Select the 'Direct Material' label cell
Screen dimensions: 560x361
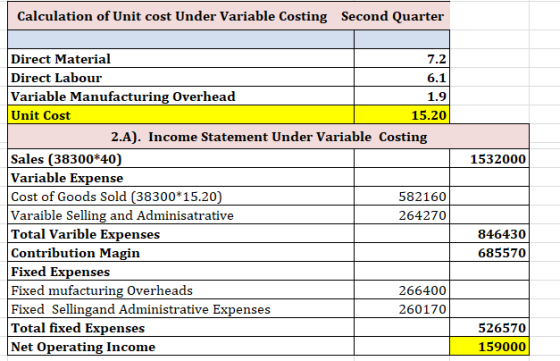tap(181, 59)
